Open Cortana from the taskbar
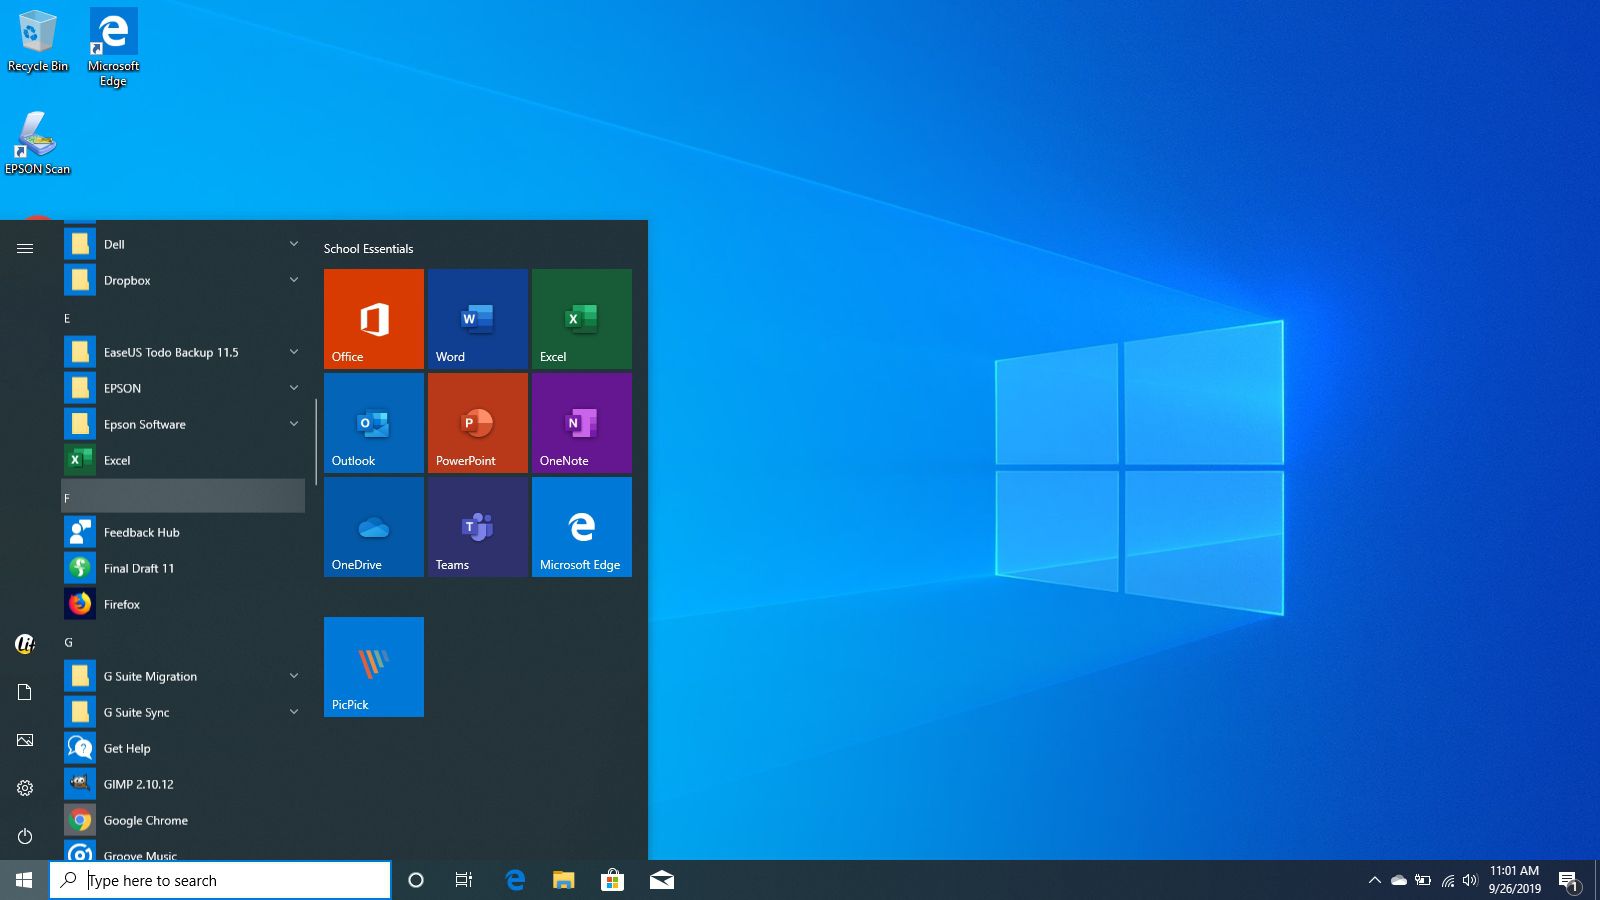Screen dimensions: 1600x900 416,880
